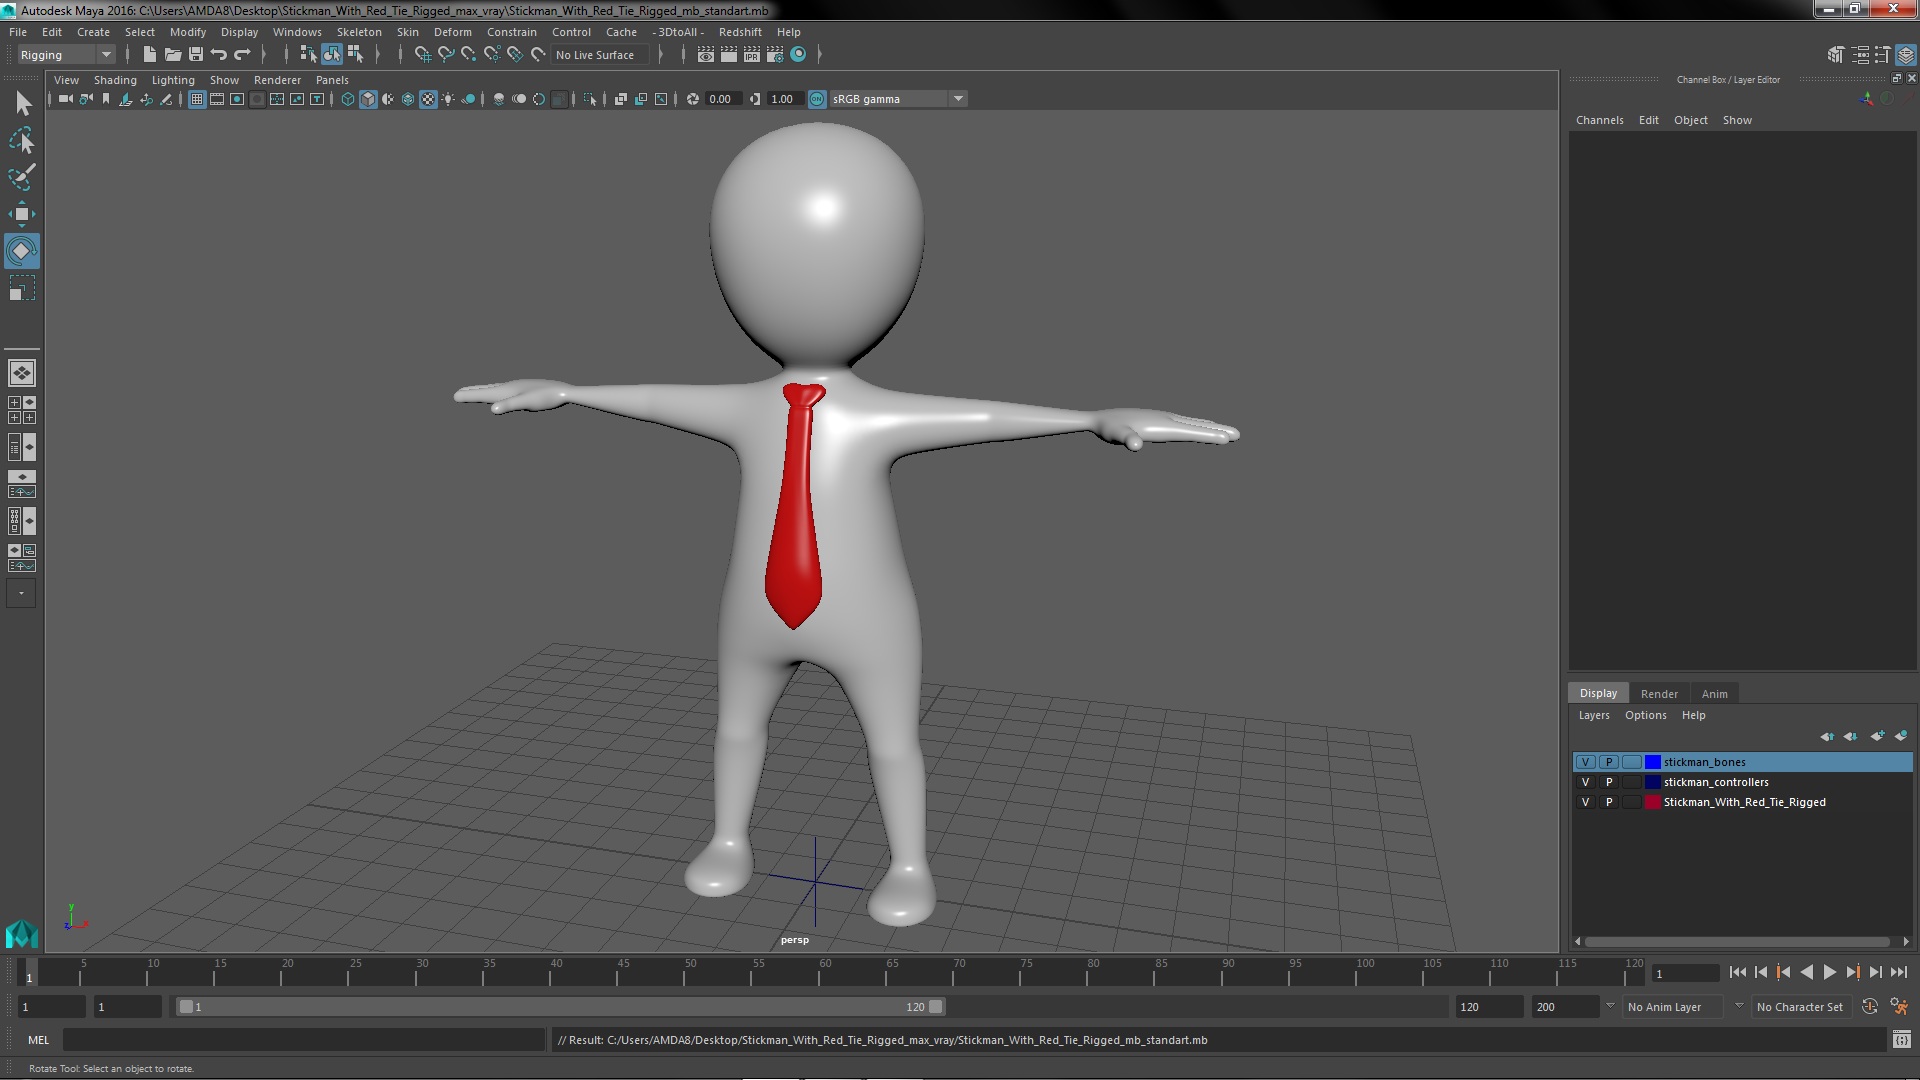
Task: Toggle isolate select in viewport
Action: point(590,99)
